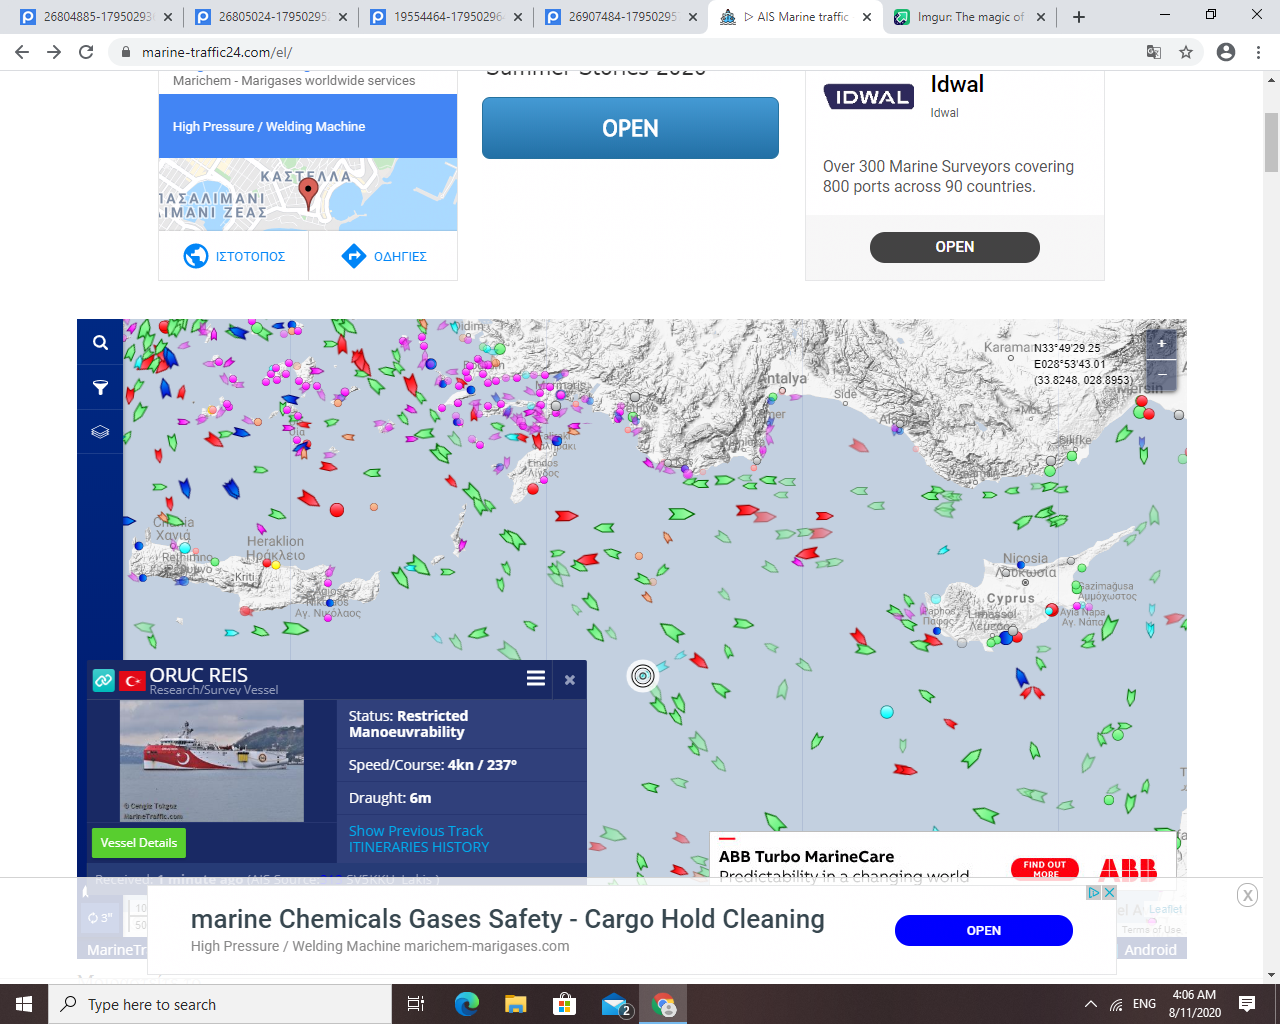
Task: Open Vessel Details for ORUC REIS
Action: (x=138, y=843)
